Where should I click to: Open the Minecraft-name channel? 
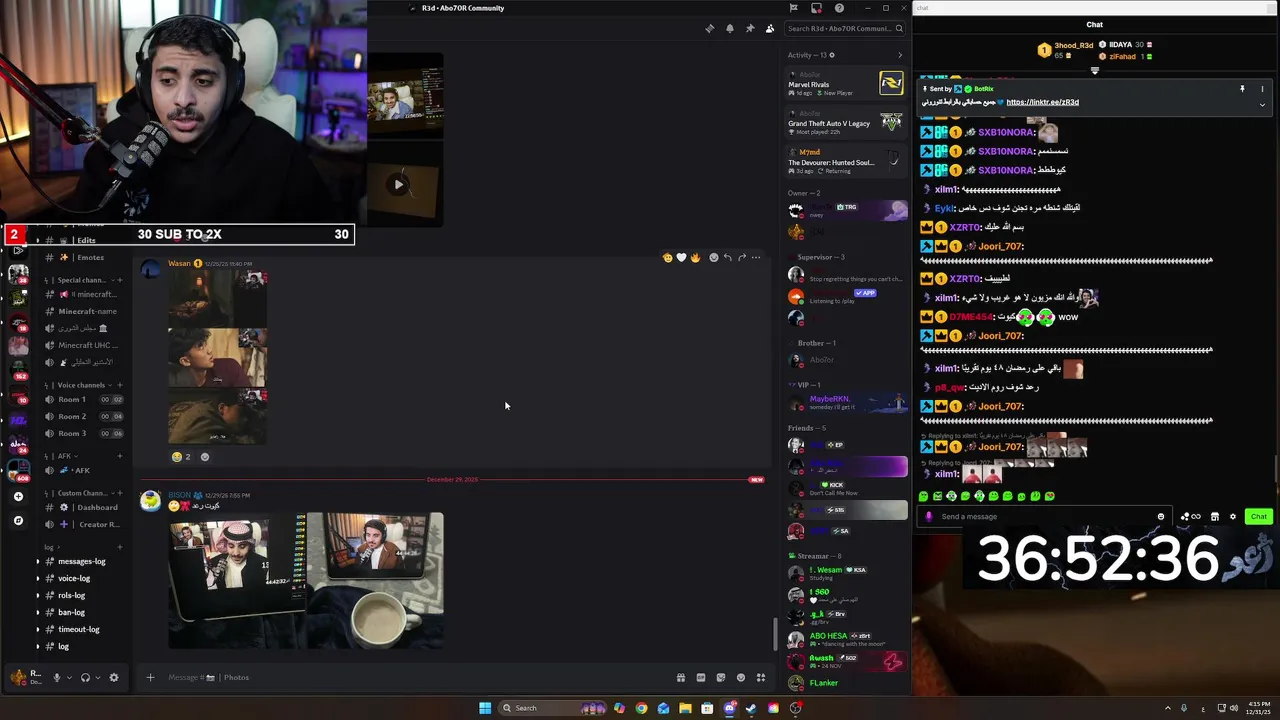point(86,311)
